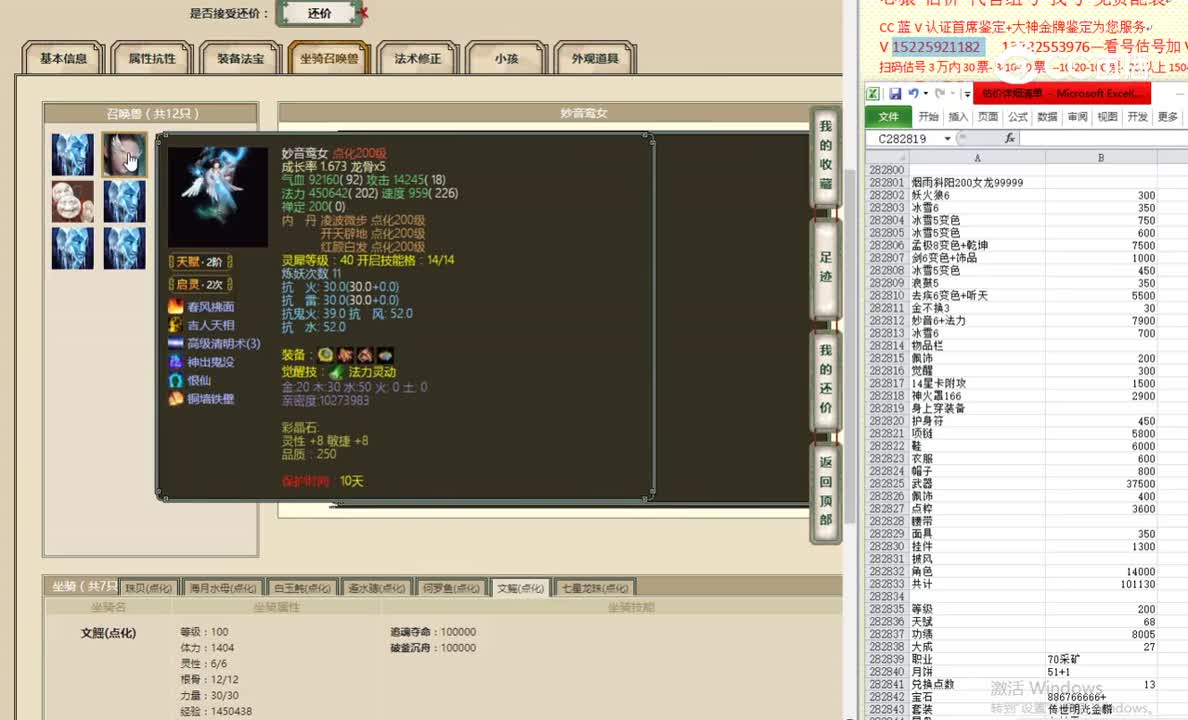Click the last equipment icon after 装备
This screenshot has width=1188, height=720.
pyautogui.click(x=386, y=355)
